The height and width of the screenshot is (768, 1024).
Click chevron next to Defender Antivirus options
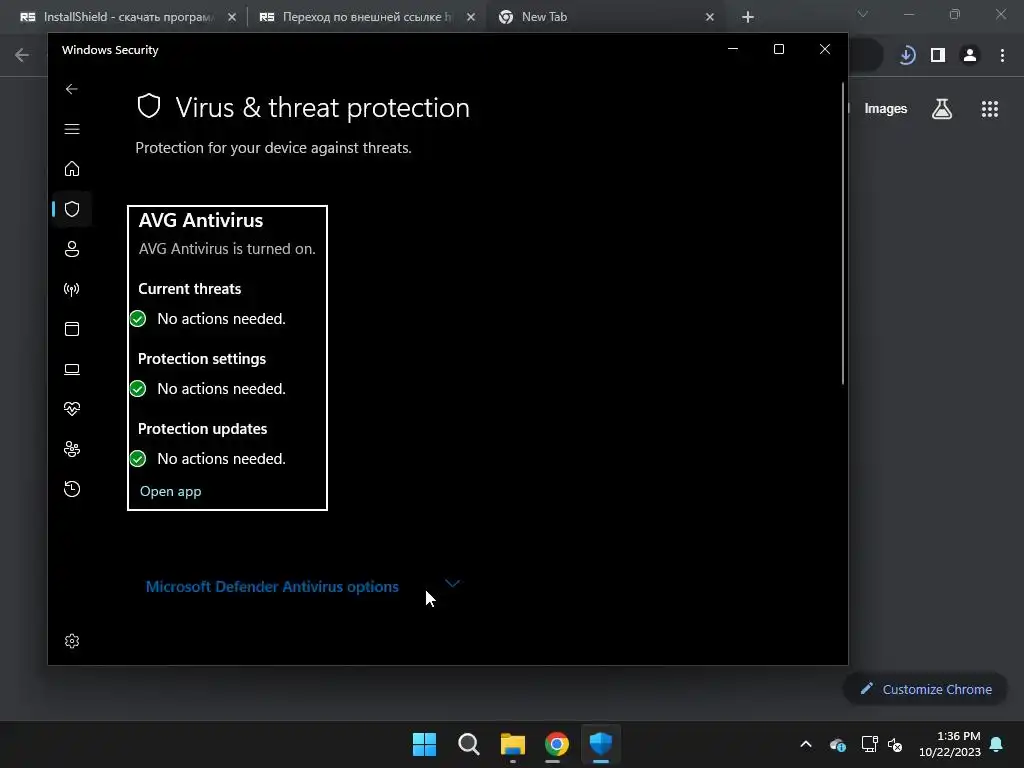click(x=452, y=583)
